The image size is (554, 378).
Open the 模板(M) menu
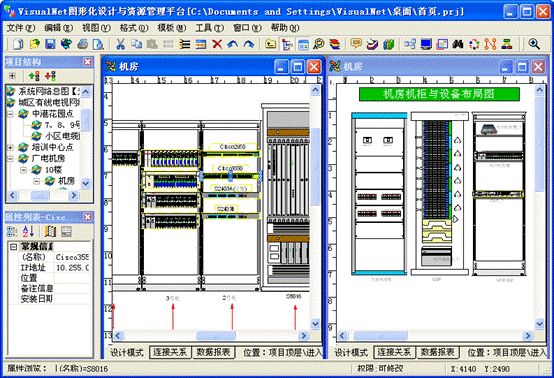172,28
